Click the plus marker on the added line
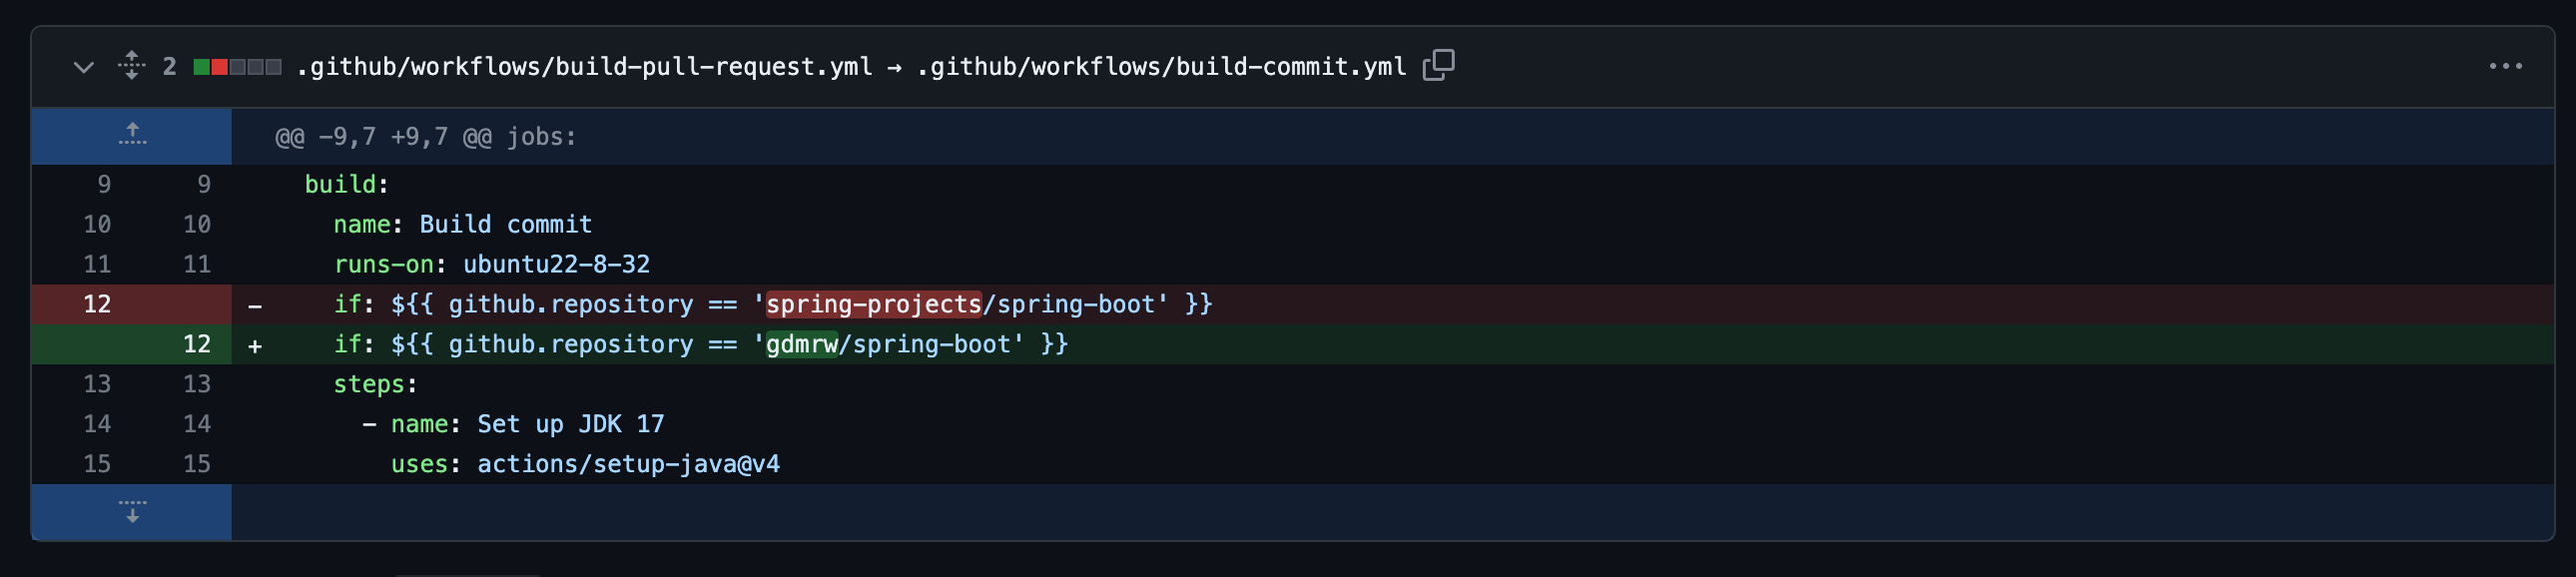 [255, 345]
